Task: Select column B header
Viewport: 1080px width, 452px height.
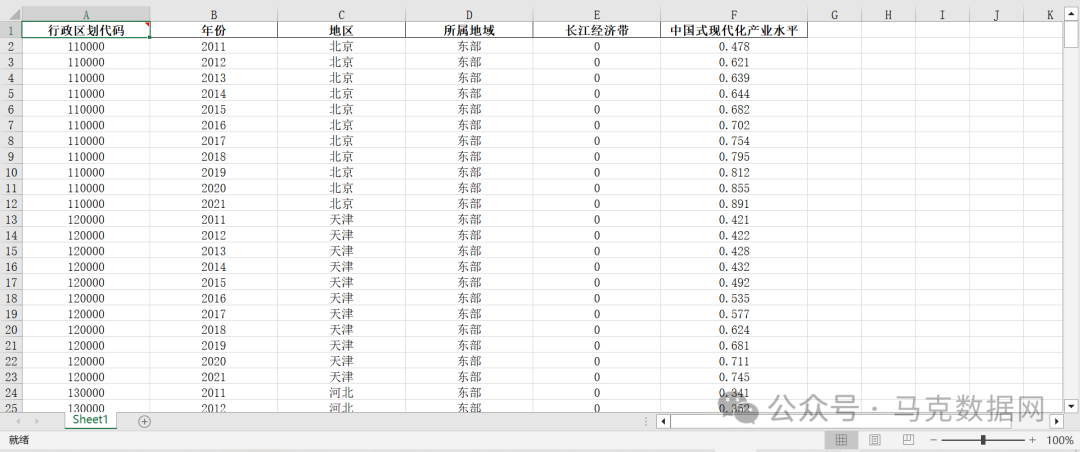Action: [214, 14]
